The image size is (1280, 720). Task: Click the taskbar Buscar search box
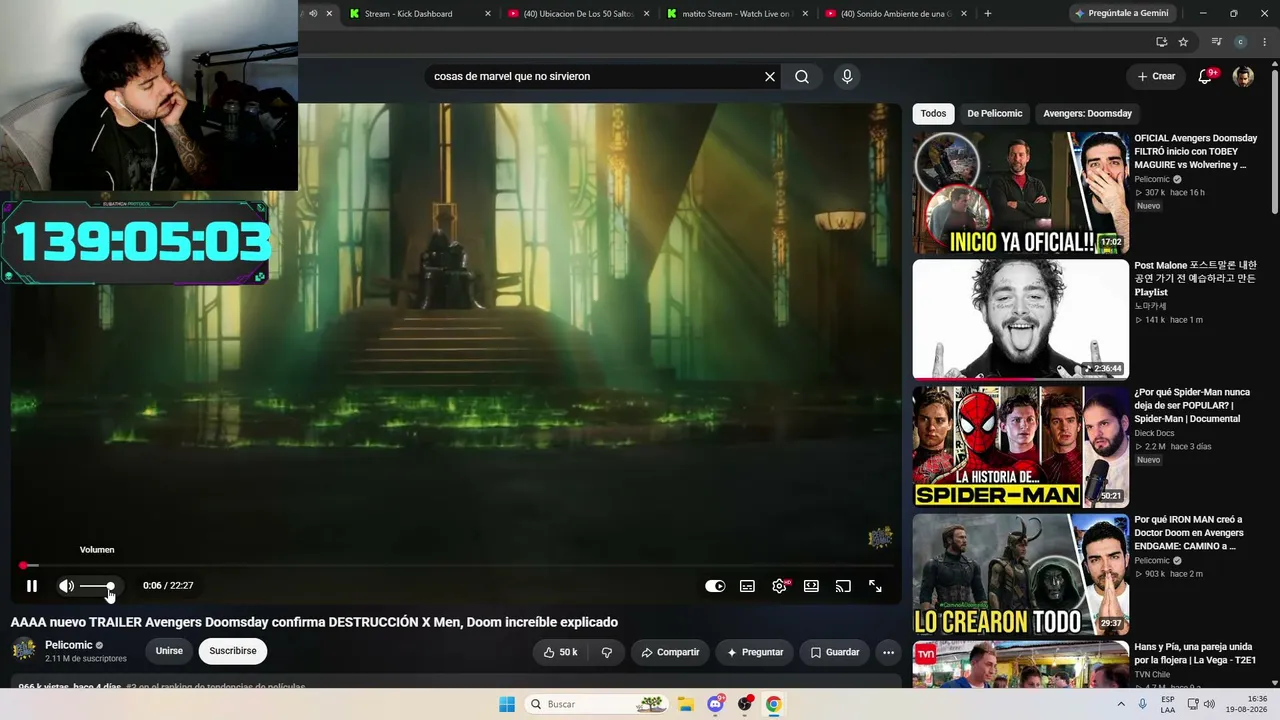pos(597,704)
